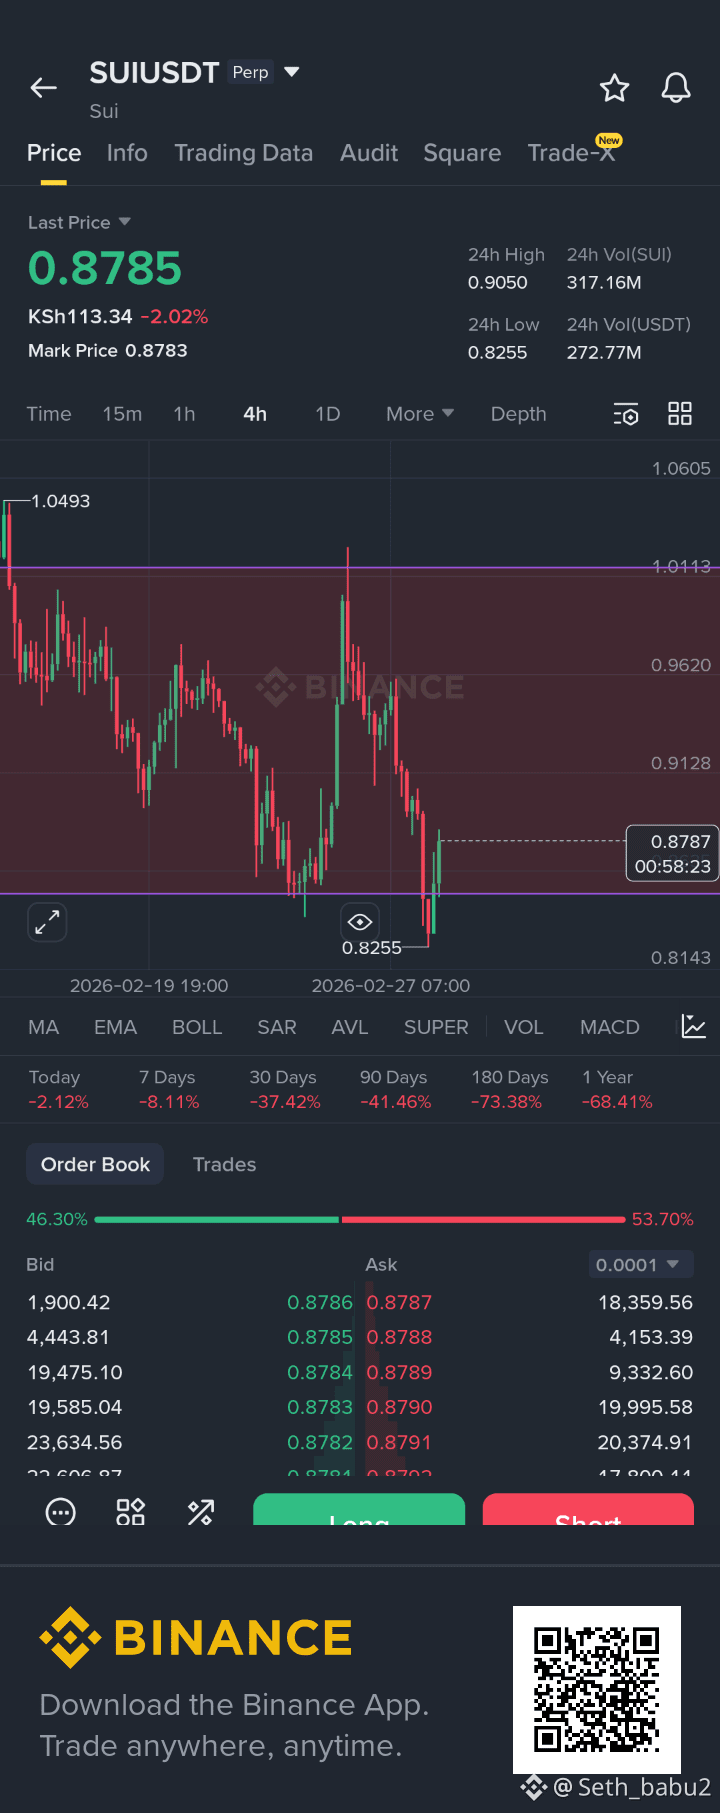Image resolution: width=720 pixels, height=1813 pixels.
Task: Enable the SUPER indicator
Action: pyautogui.click(x=436, y=1027)
